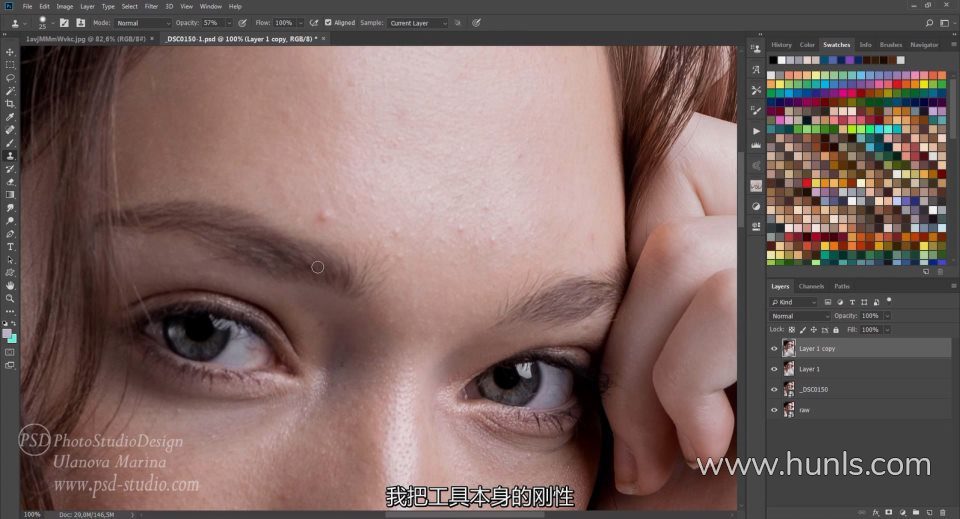
Task: Hide the raw layer
Action: 774,410
